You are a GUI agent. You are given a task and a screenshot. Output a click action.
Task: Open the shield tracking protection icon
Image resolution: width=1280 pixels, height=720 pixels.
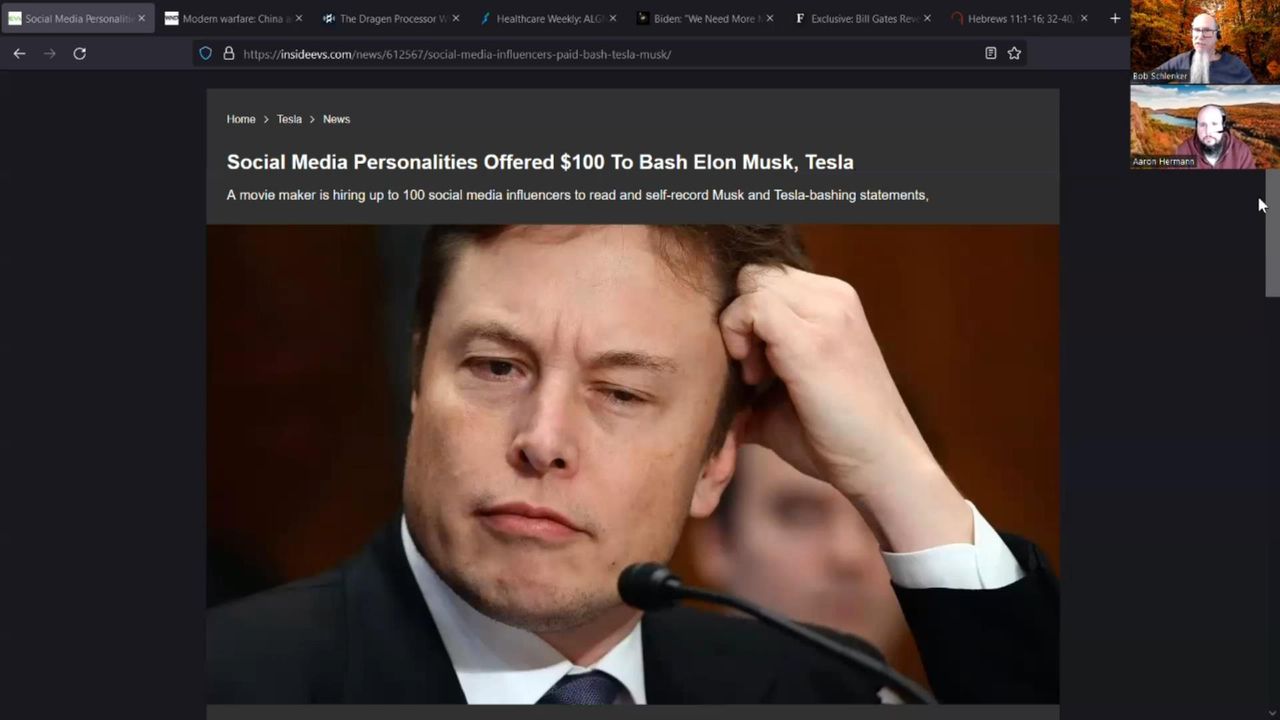[x=206, y=53]
